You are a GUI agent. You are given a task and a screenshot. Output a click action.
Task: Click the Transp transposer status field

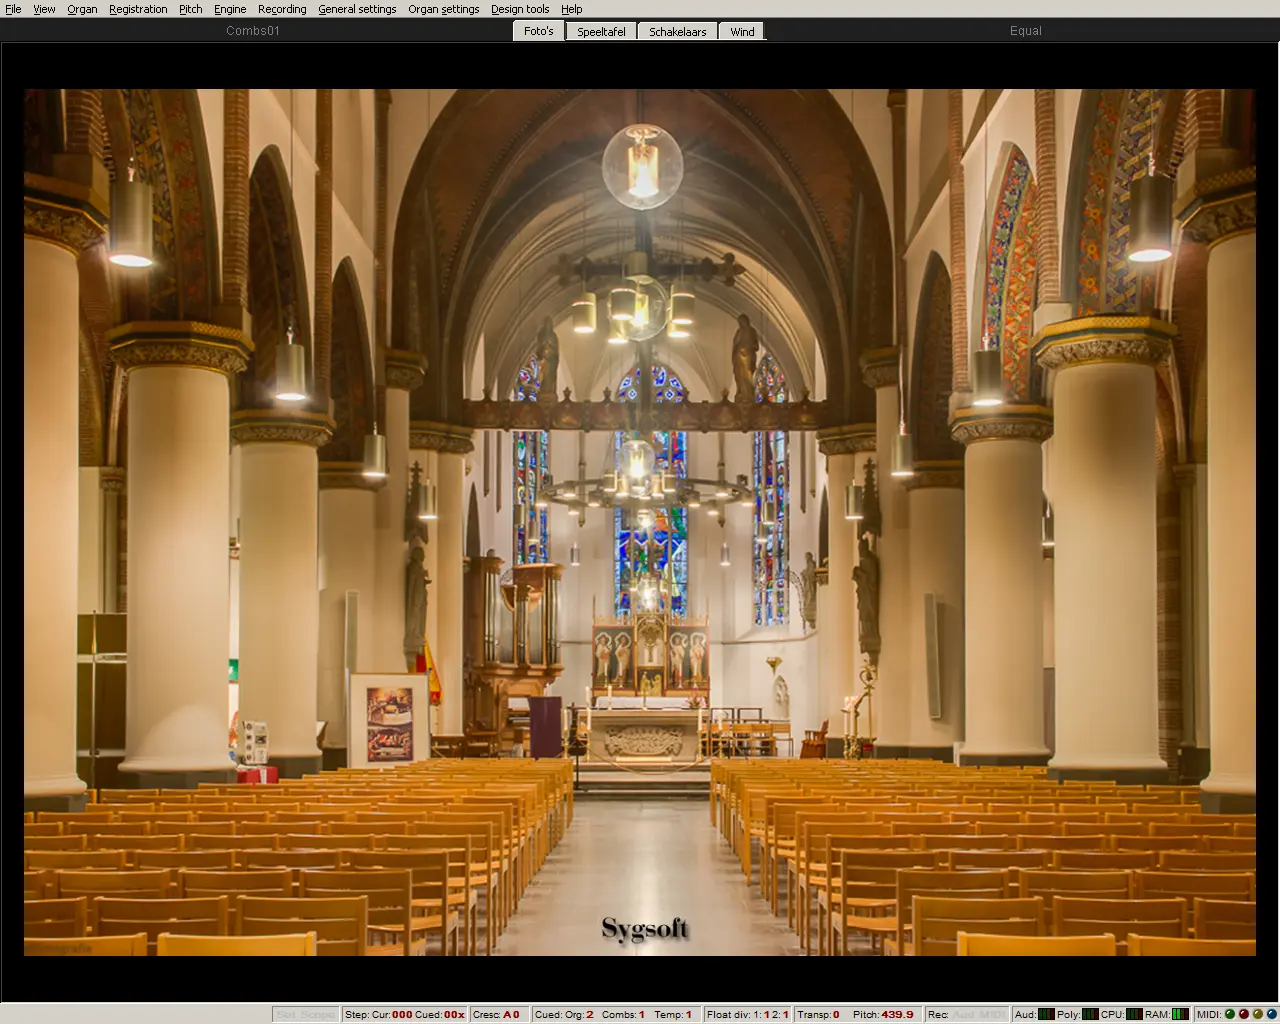tap(819, 1014)
